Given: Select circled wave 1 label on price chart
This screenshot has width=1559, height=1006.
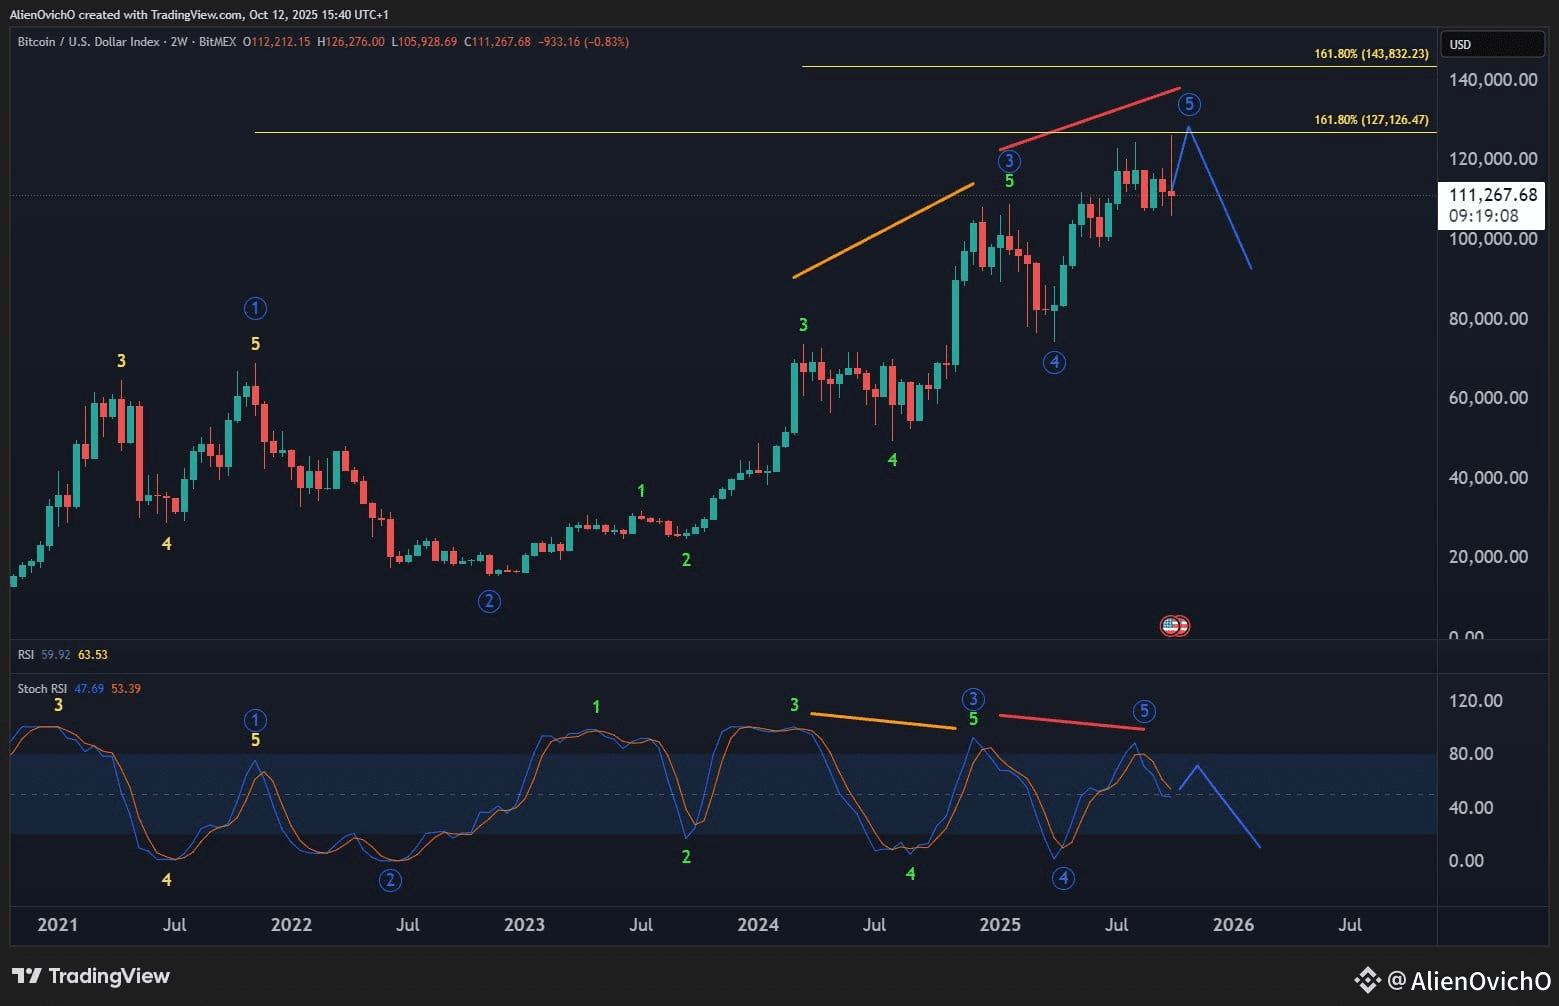Looking at the screenshot, I should [255, 308].
